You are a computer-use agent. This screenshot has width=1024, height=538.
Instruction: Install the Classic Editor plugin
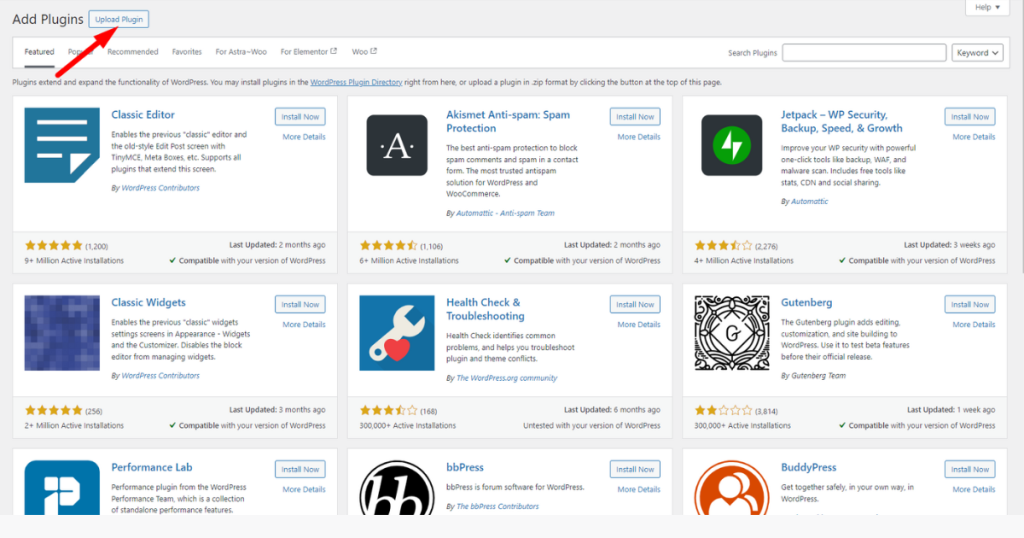(300, 117)
